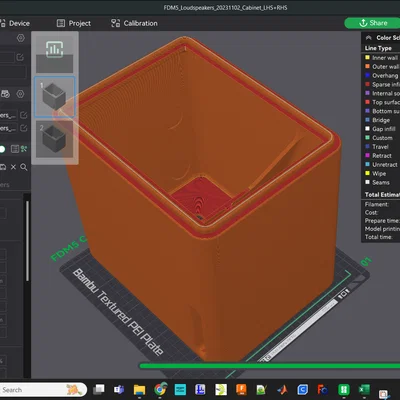This screenshot has height=400, width=400.
Task: Click the Bambu Textured PEI Plate label
Action: click(x=118, y=312)
